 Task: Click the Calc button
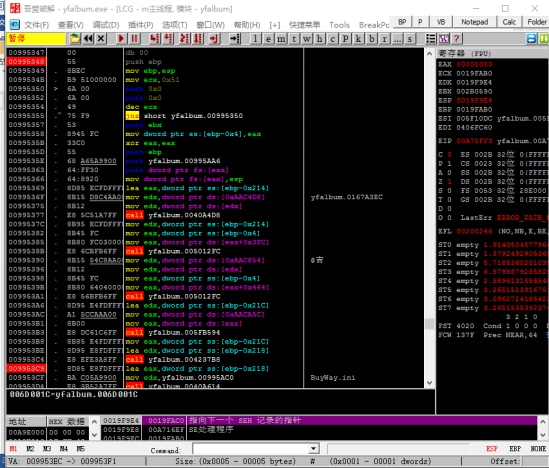pyautogui.click(x=509, y=22)
